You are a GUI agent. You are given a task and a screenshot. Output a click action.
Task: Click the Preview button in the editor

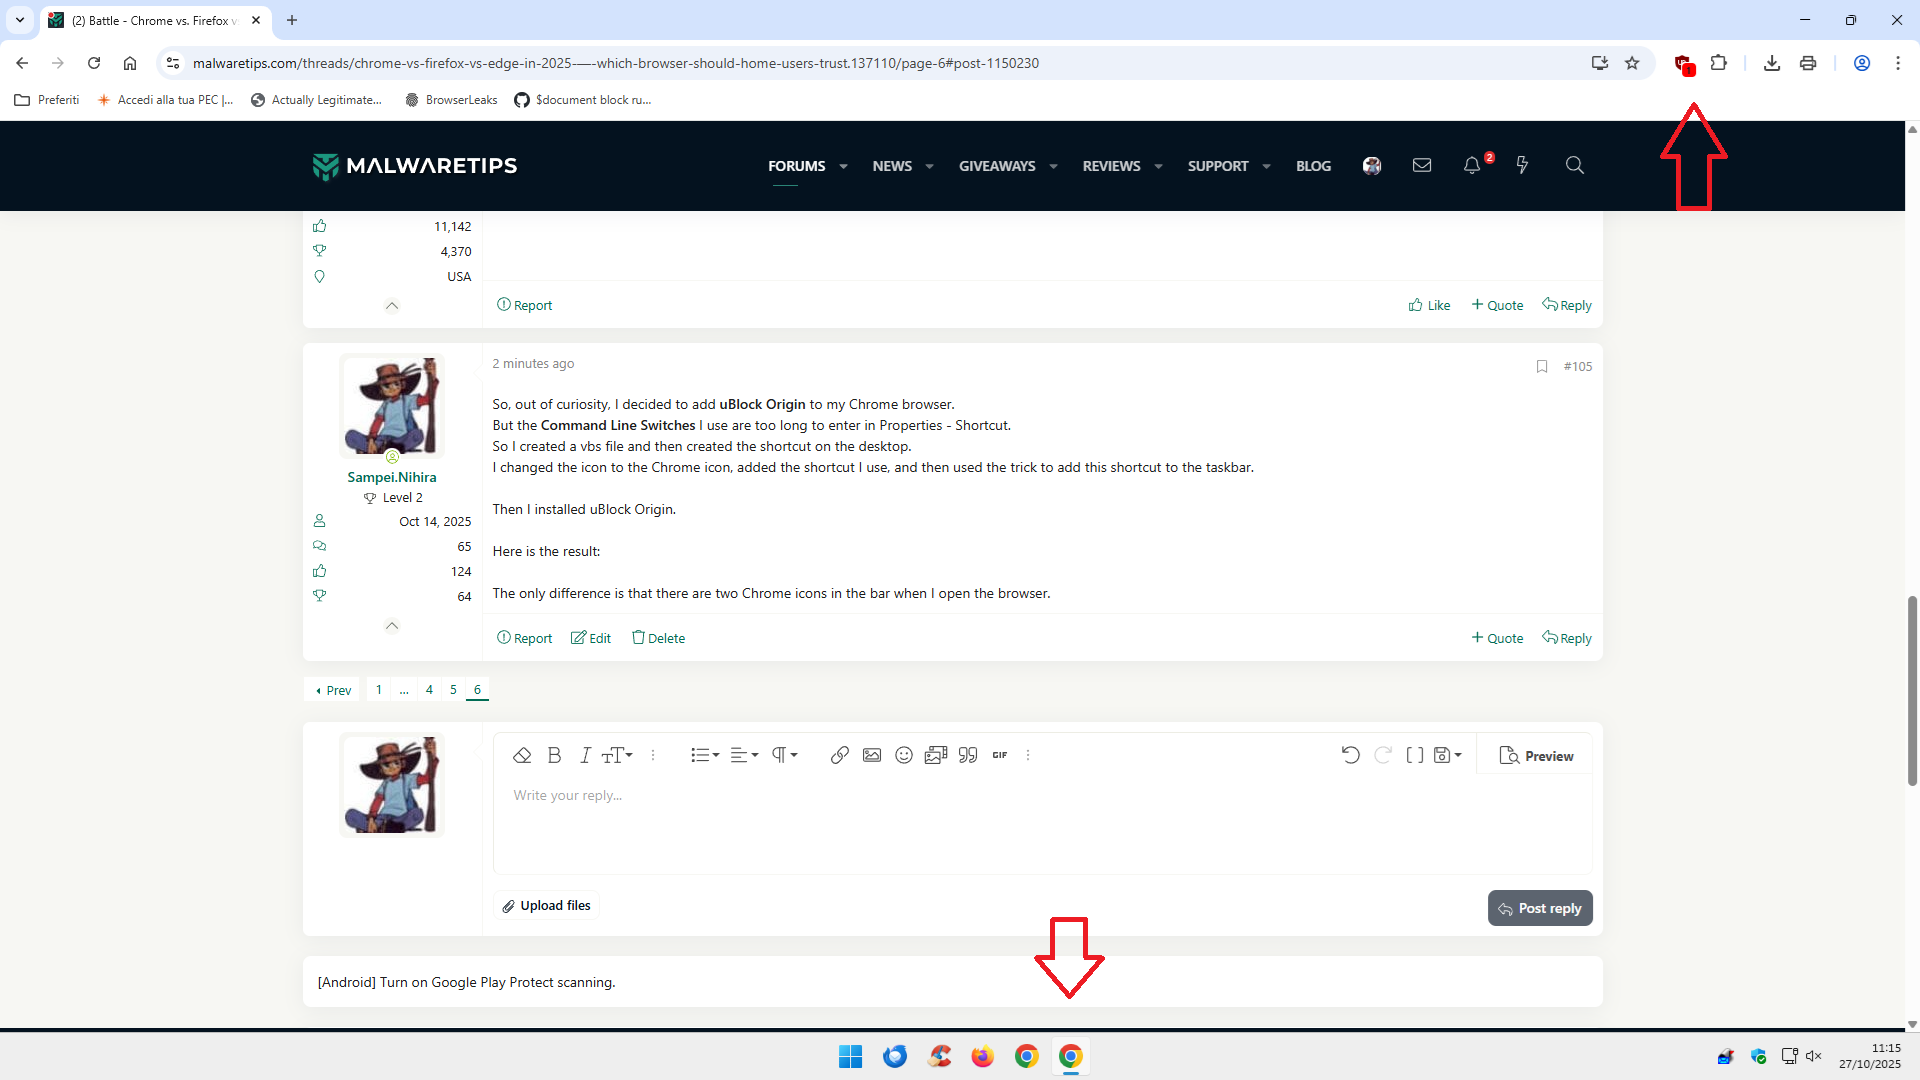pyautogui.click(x=1536, y=756)
